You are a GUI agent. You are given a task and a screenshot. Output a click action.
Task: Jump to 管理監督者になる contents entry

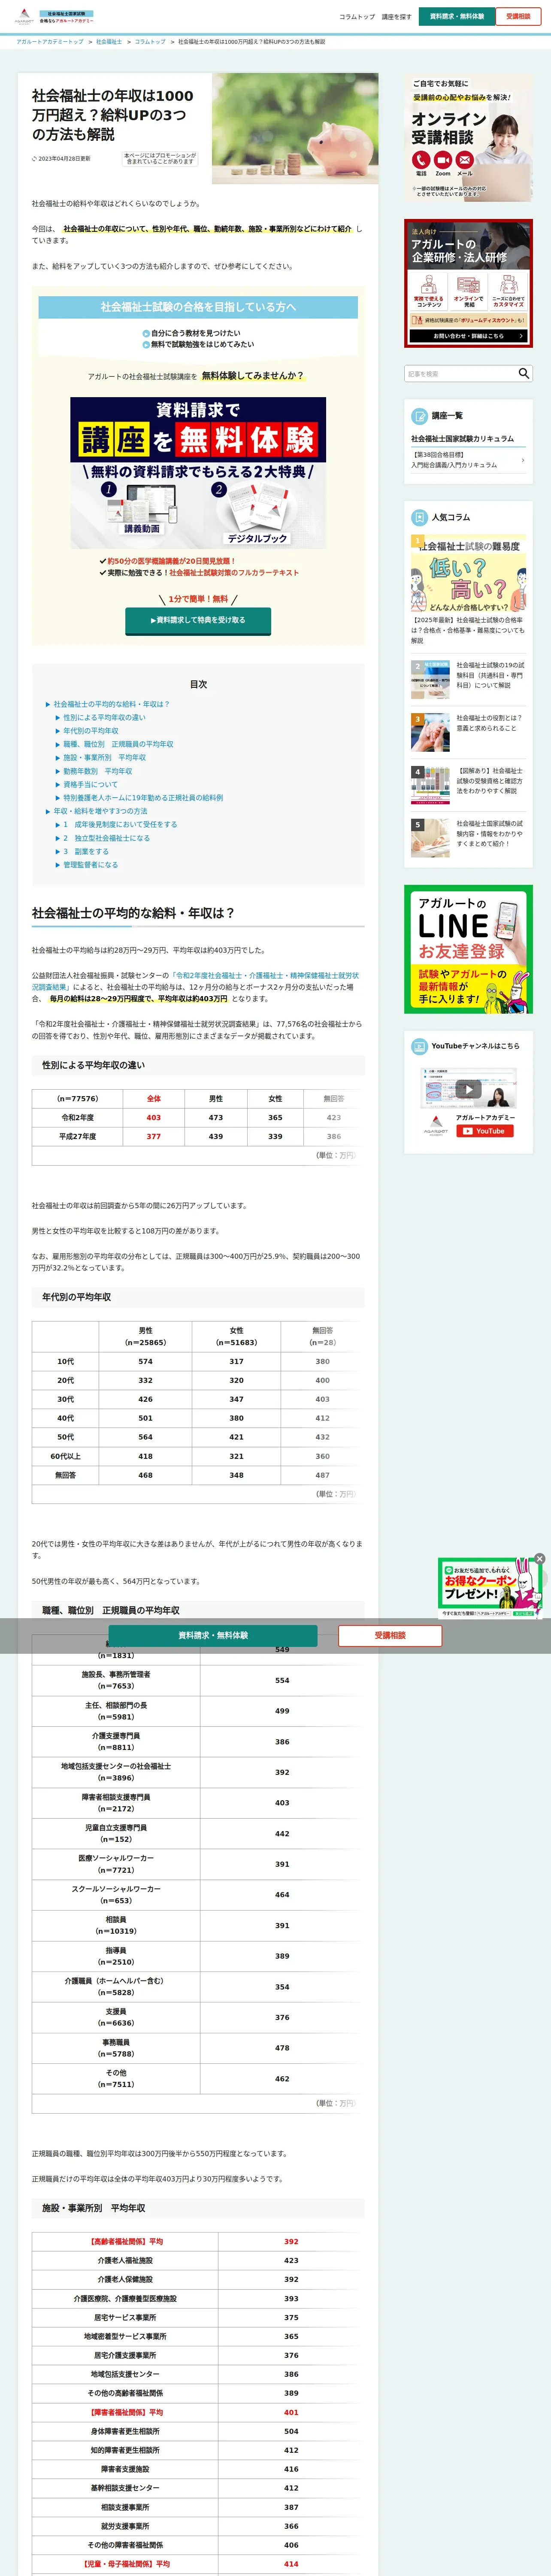(90, 865)
